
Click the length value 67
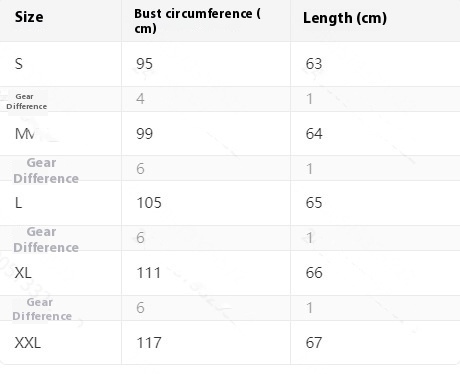click(314, 343)
